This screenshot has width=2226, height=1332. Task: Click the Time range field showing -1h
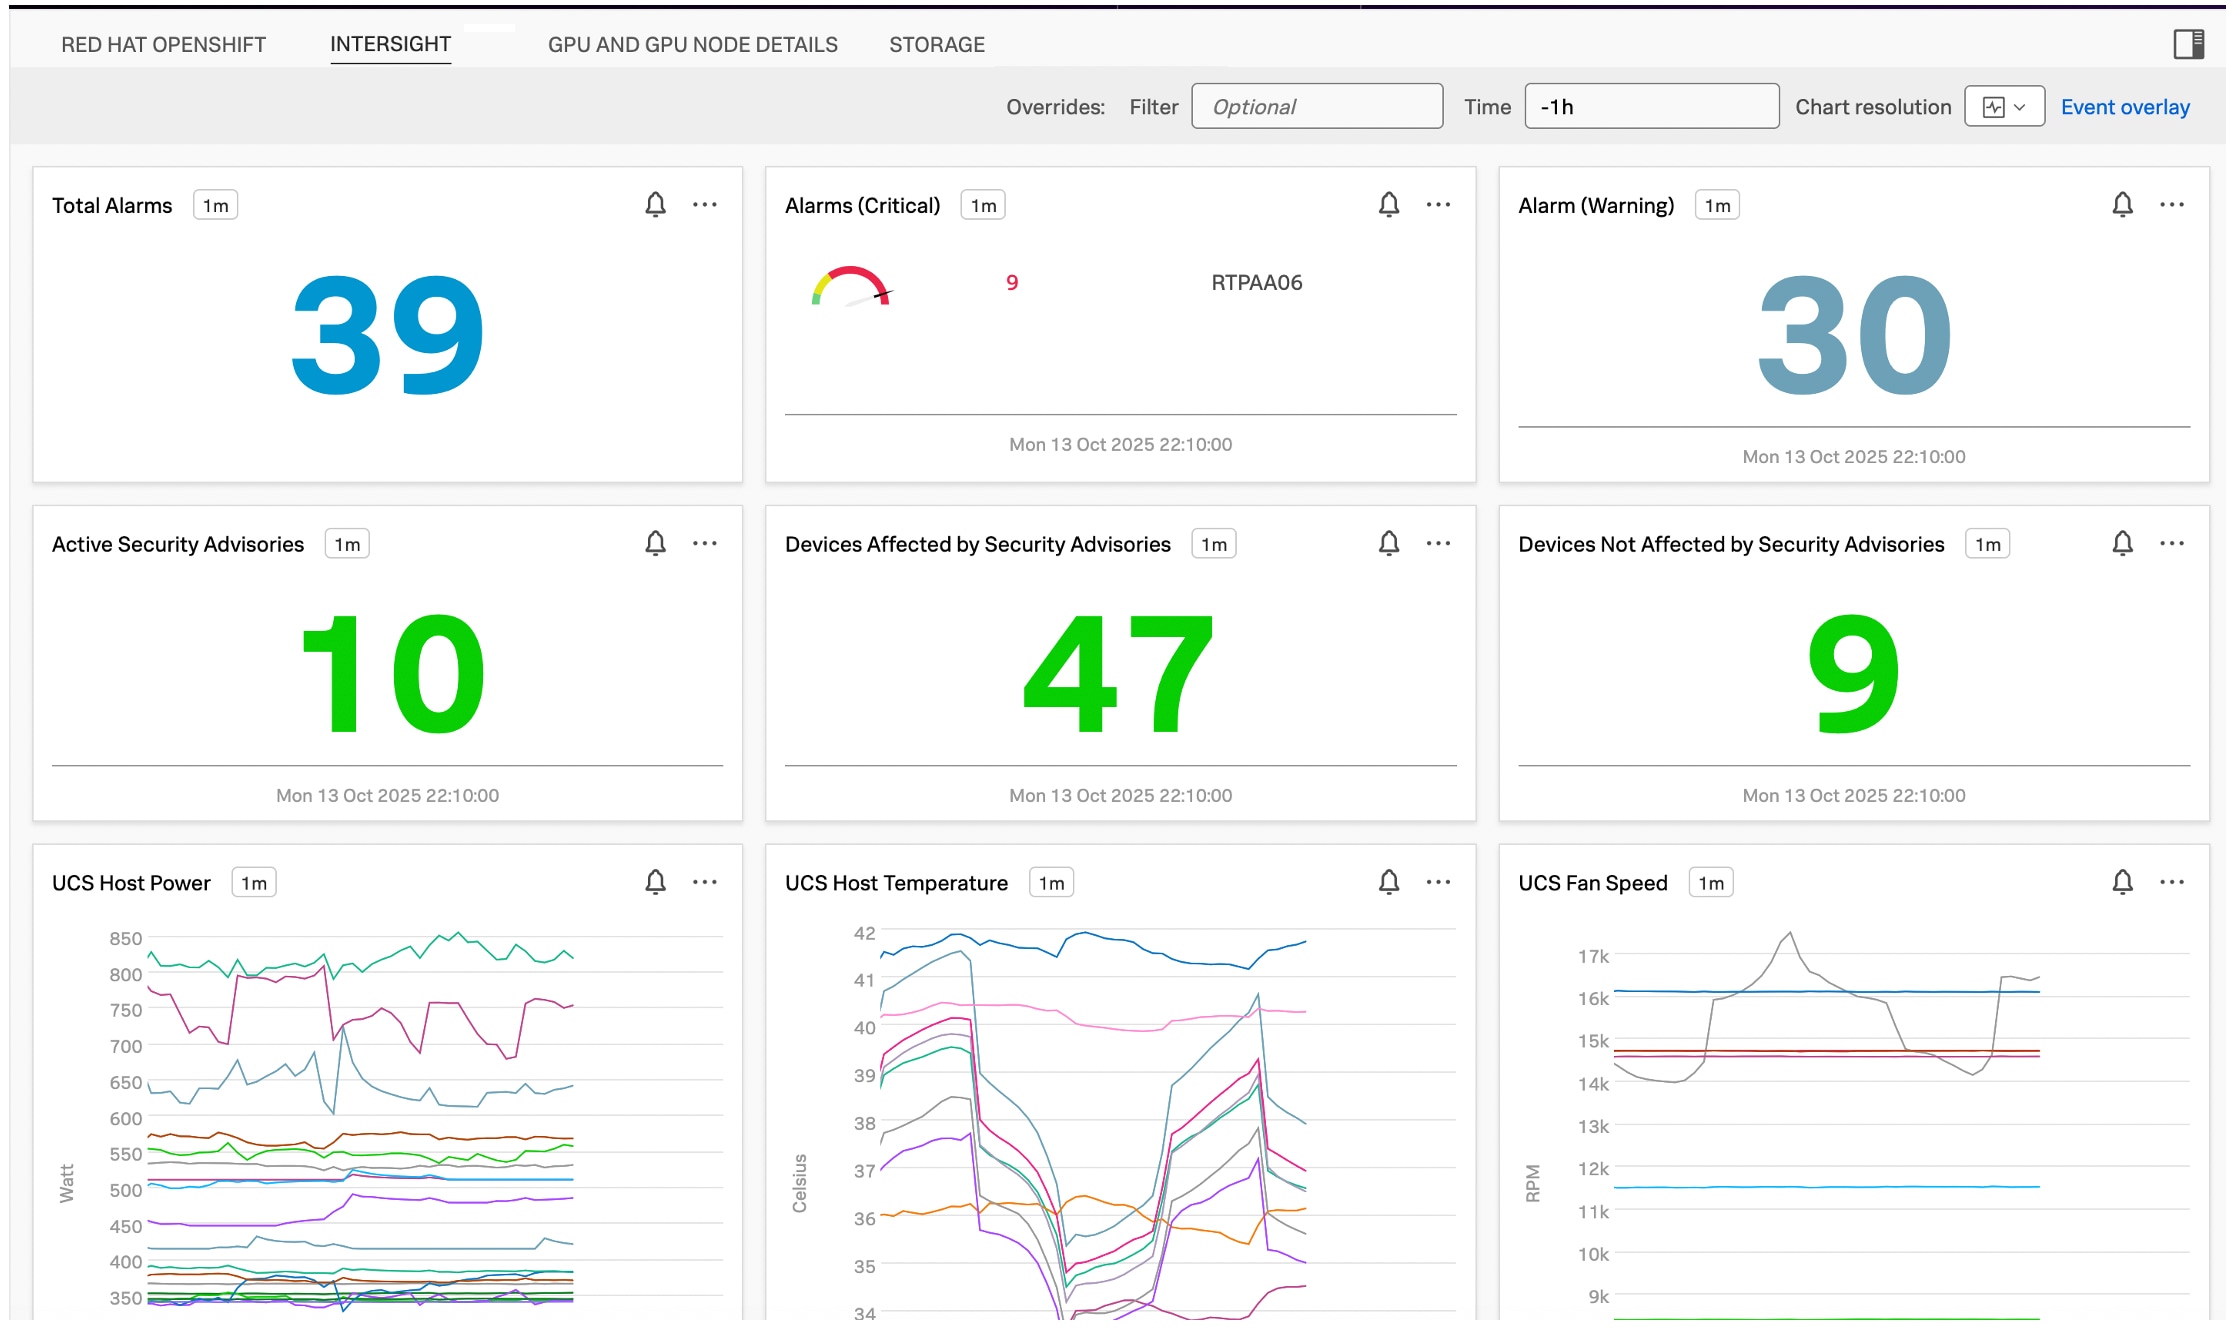pyautogui.click(x=1650, y=107)
